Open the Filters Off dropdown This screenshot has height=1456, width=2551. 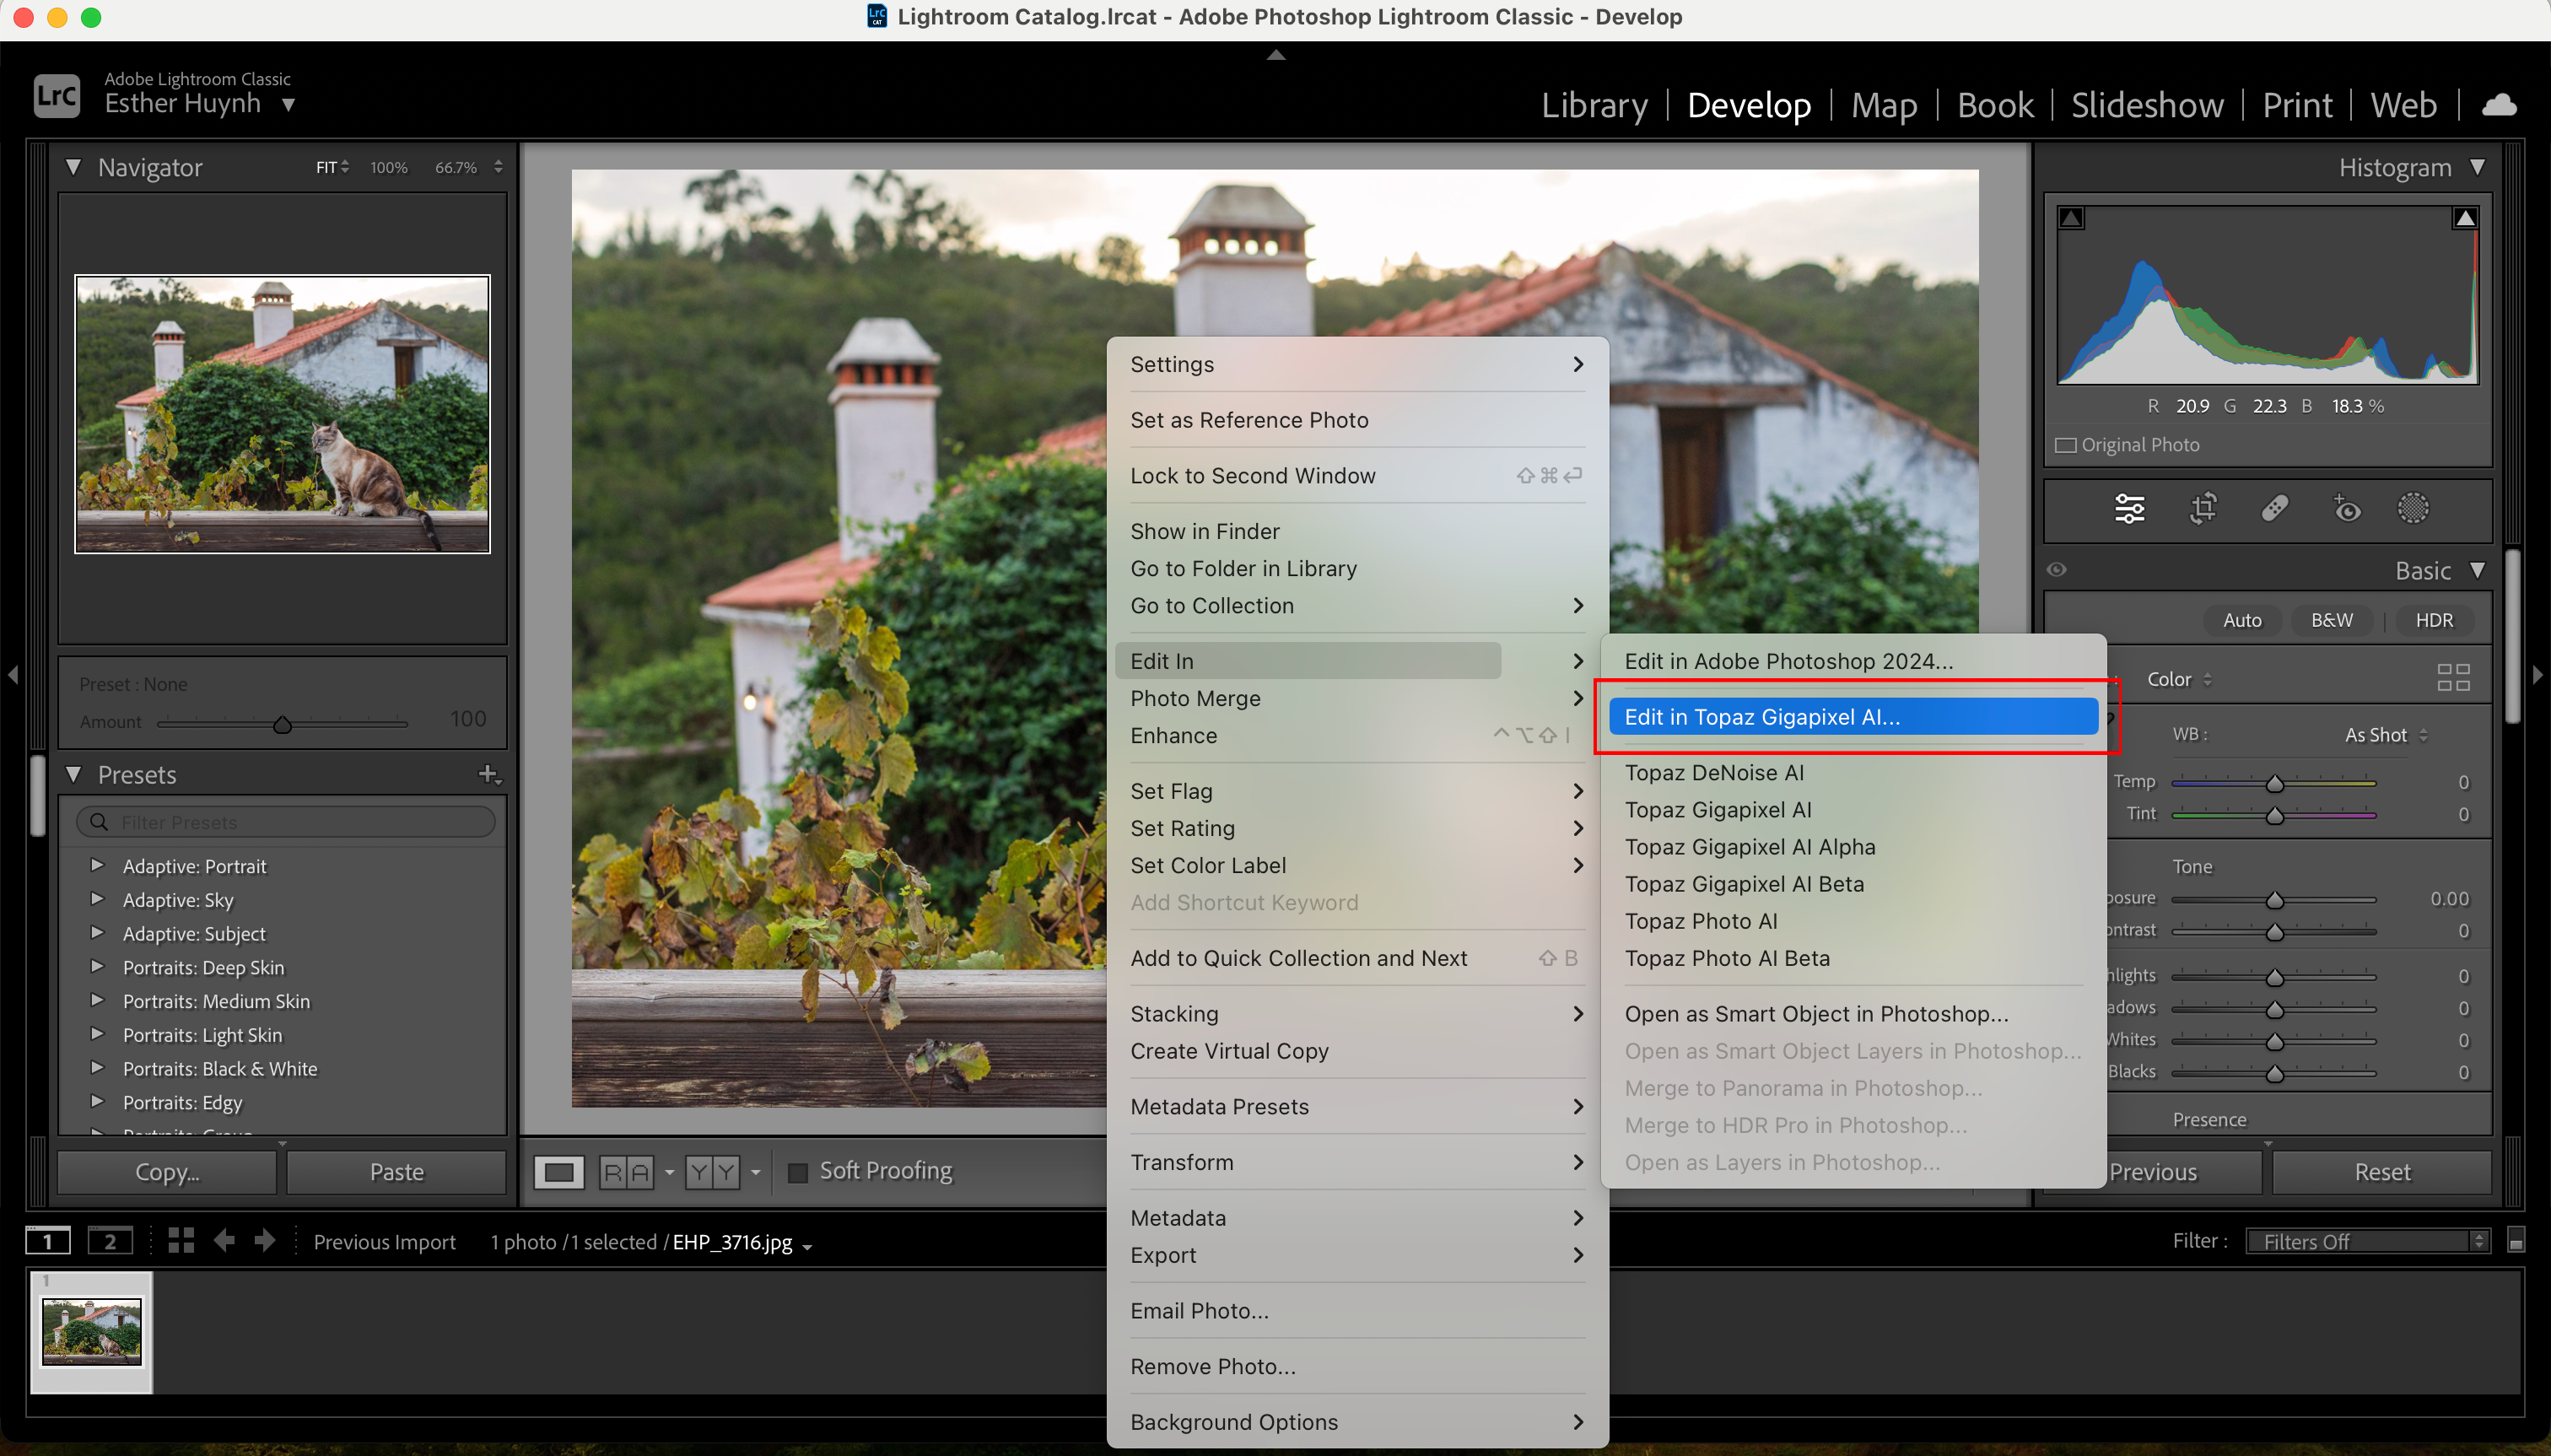(2365, 1241)
